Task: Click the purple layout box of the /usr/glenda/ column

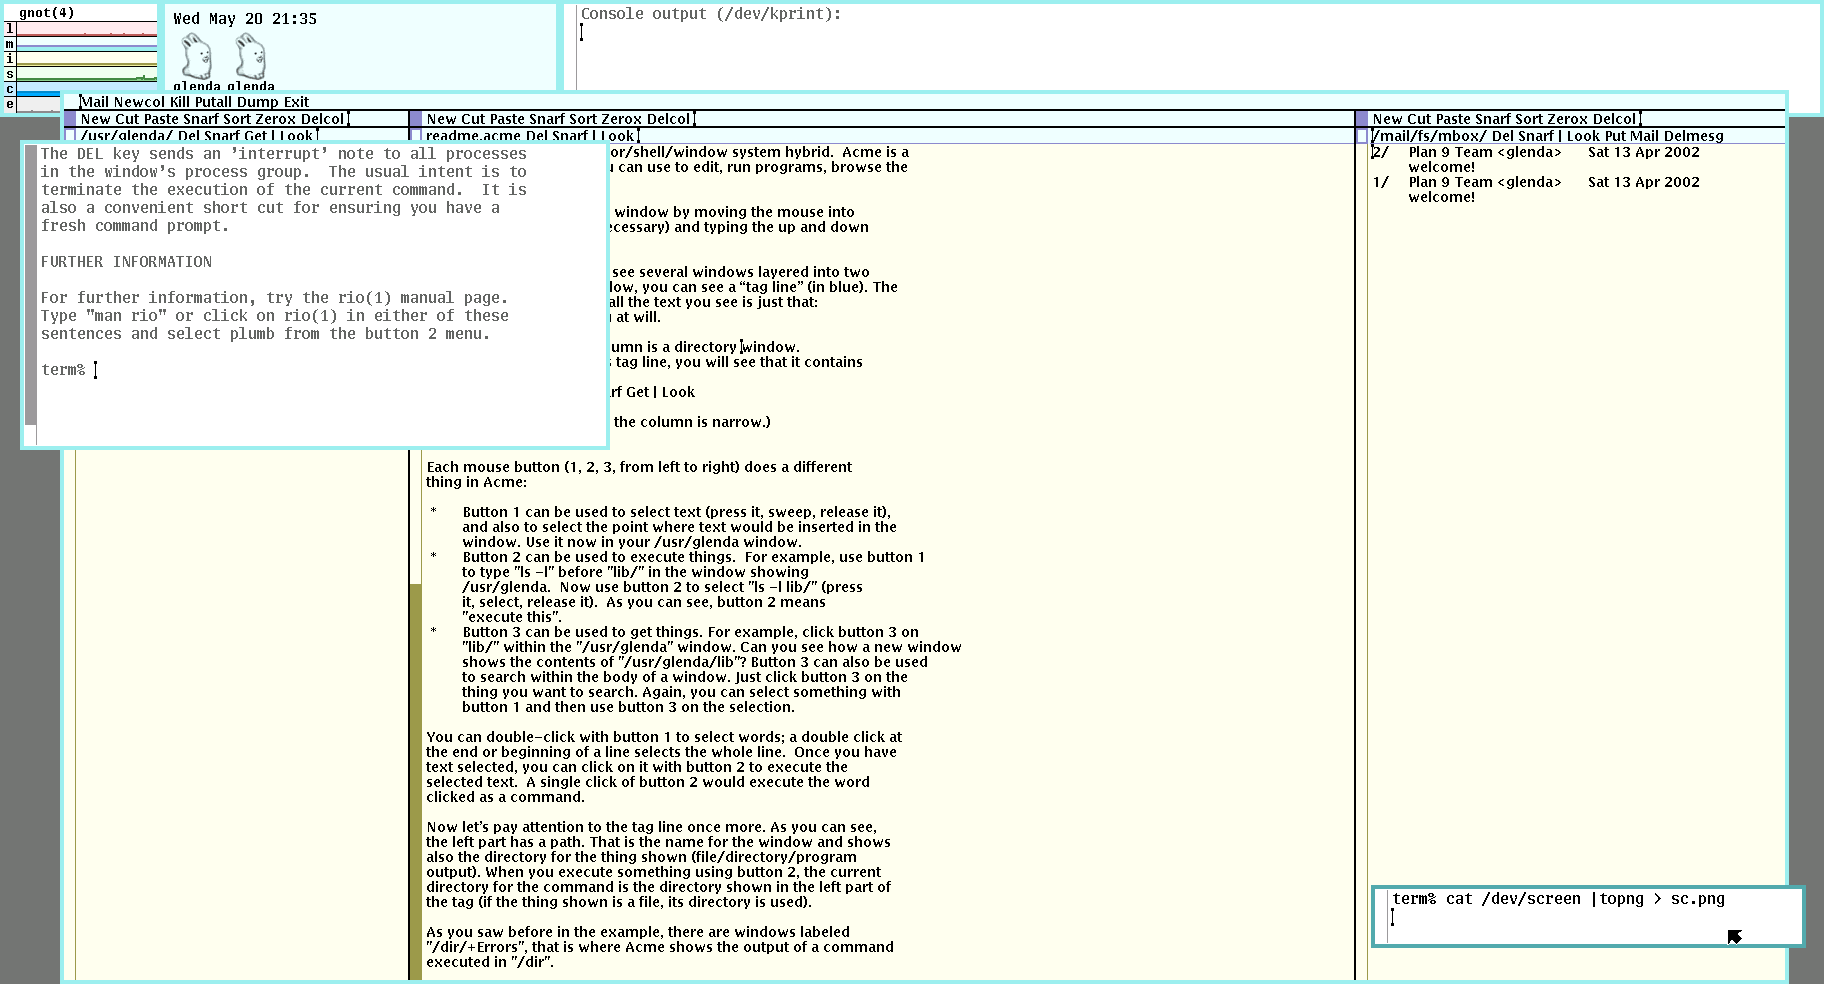Action: (70, 119)
